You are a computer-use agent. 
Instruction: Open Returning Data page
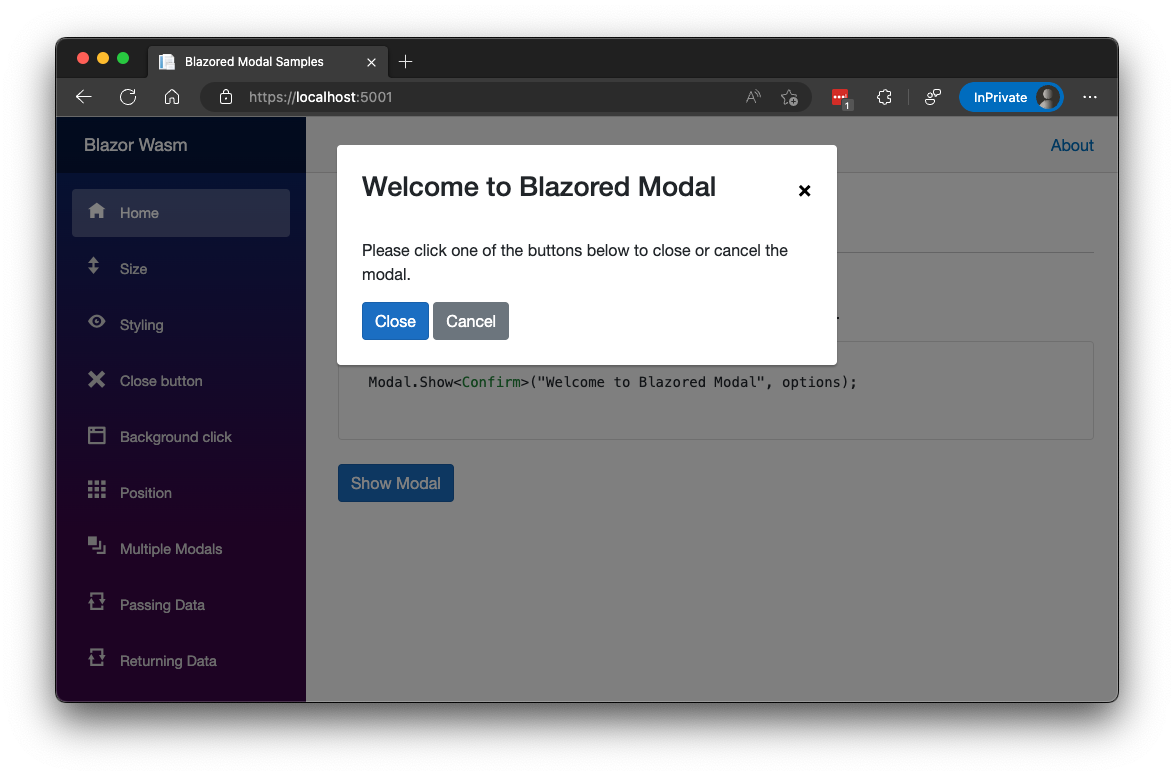coord(180,661)
